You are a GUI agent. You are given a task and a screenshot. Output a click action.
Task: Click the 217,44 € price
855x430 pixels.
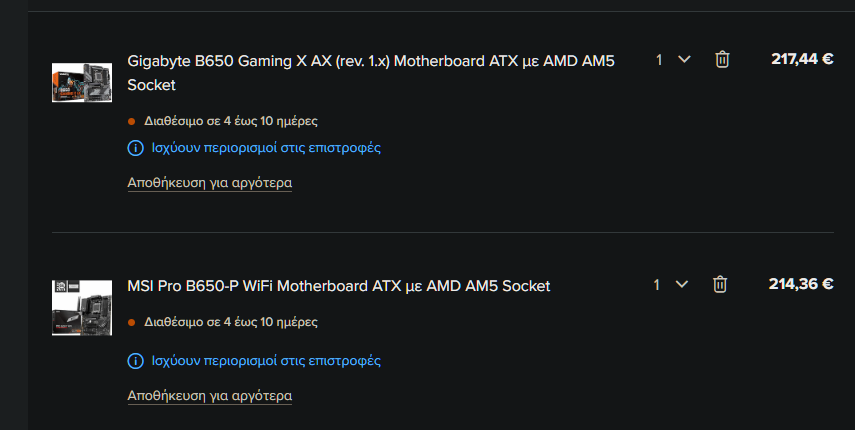point(802,59)
